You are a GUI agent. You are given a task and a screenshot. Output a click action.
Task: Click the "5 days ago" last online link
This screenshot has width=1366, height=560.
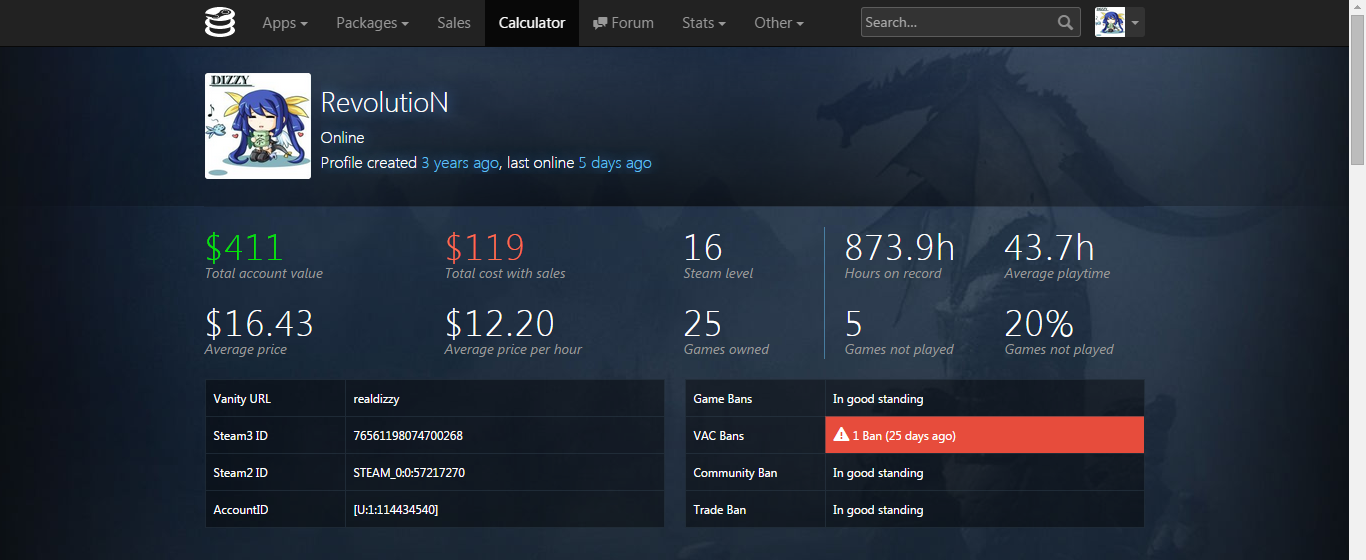[615, 162]
